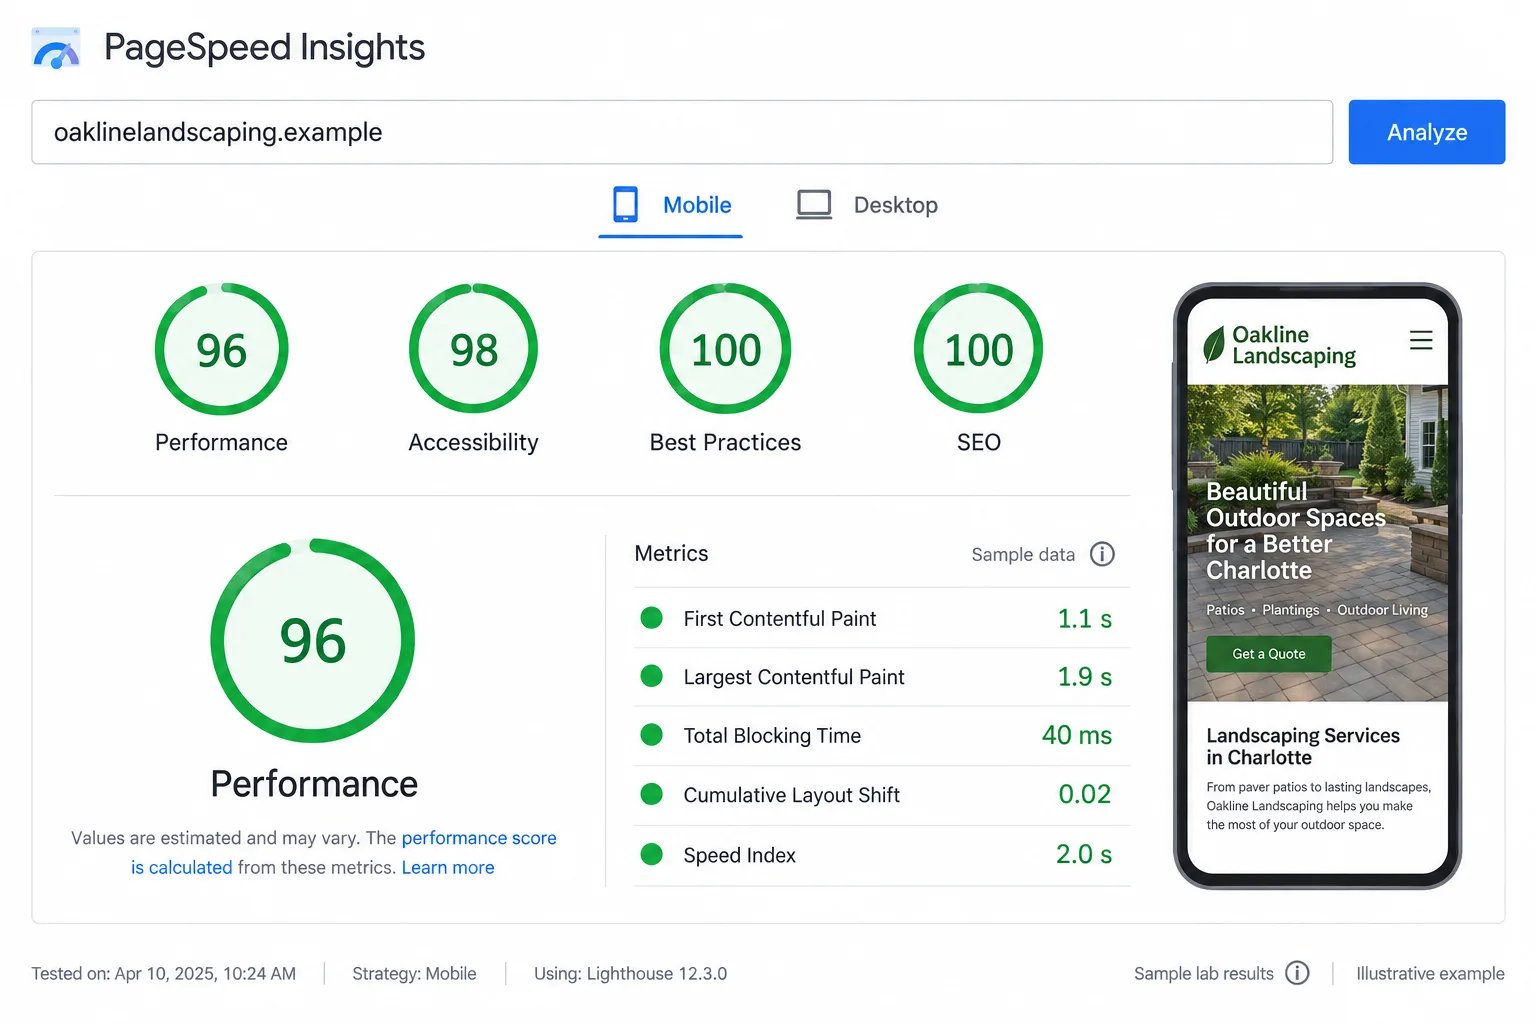Click the 'Cumulative Layout Shift' metric label
Image resolution: width=1536 pixels, height=1024 pixels.
[x=792, y=795]
